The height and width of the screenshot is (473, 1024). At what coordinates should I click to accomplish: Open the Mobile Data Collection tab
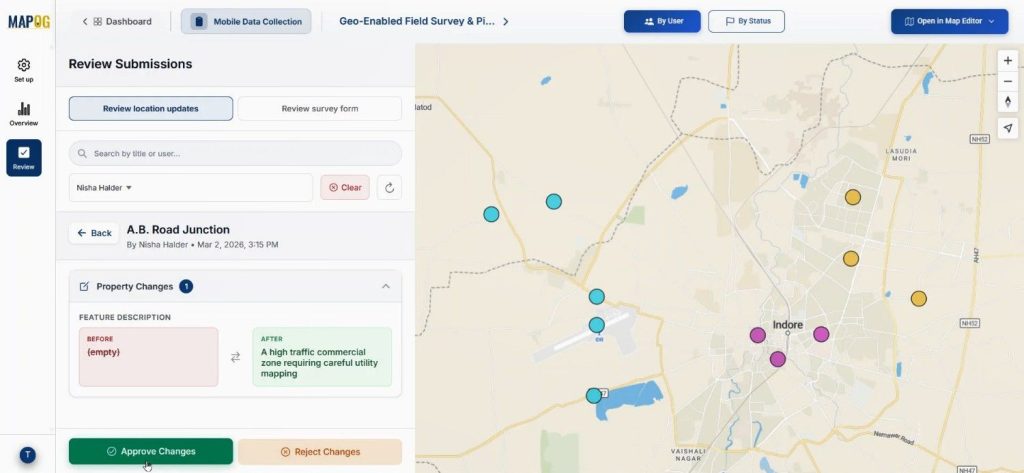[x=246, y=22]
